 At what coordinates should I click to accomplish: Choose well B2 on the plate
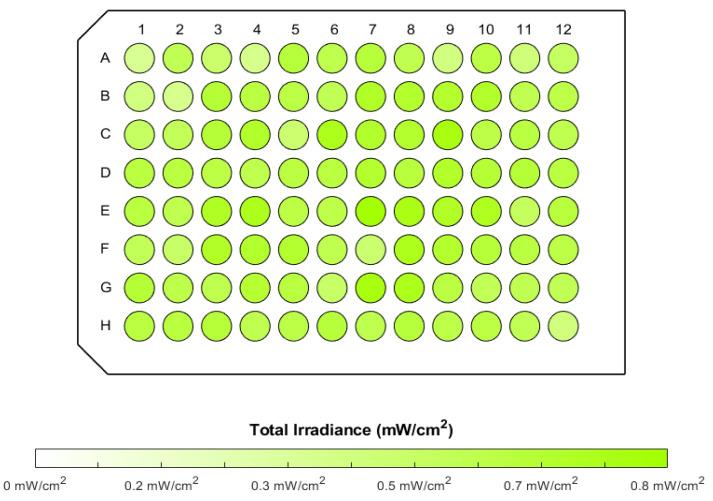pos(179,96)
